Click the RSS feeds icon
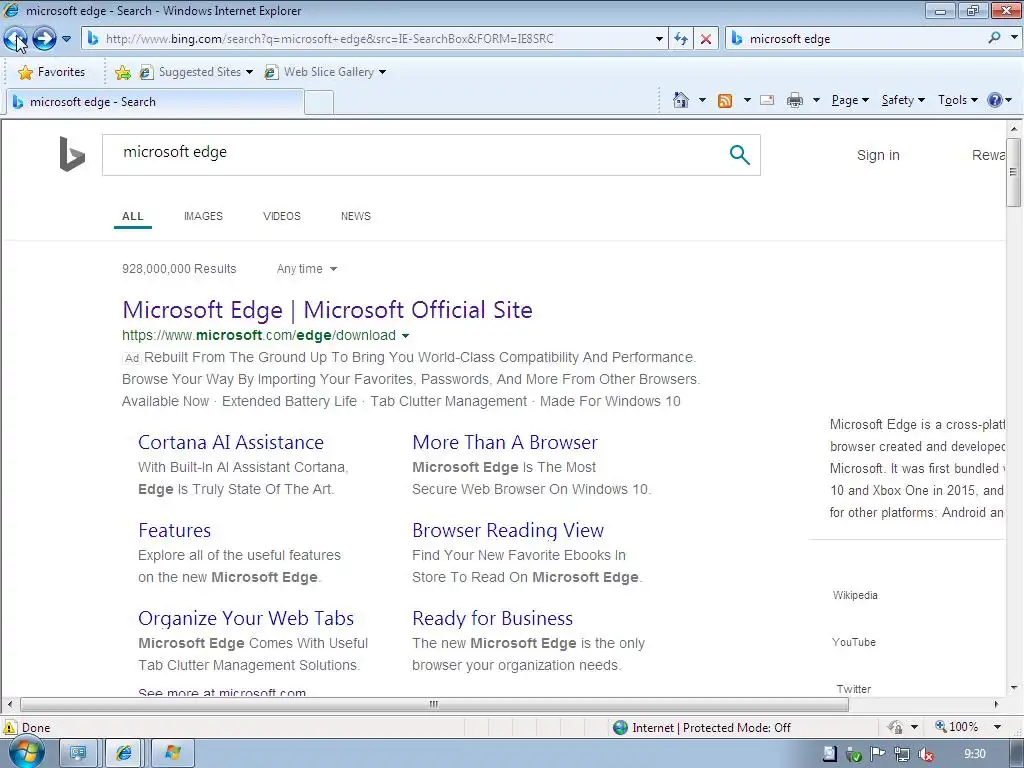This screenshot has height=768, width=1024. pos(725,100)
